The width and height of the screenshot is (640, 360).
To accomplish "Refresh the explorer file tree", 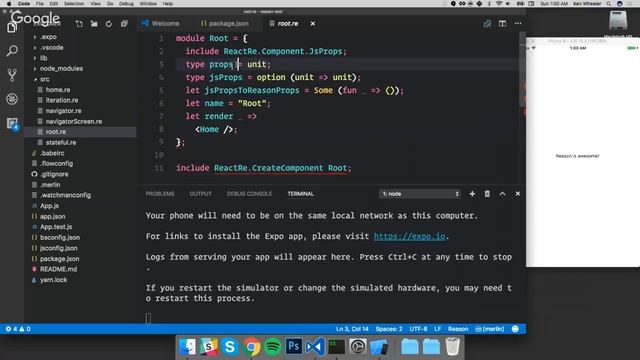I will (x=109, y=24).
